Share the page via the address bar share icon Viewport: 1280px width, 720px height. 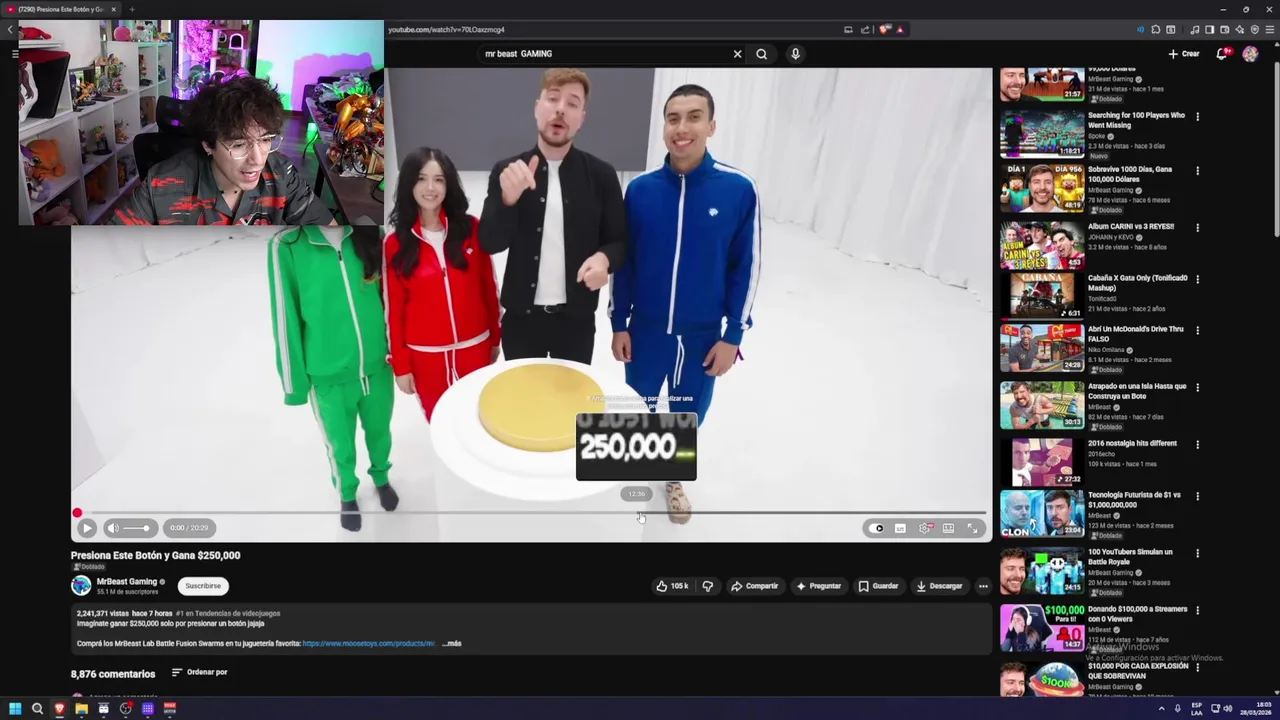(865, 30)
